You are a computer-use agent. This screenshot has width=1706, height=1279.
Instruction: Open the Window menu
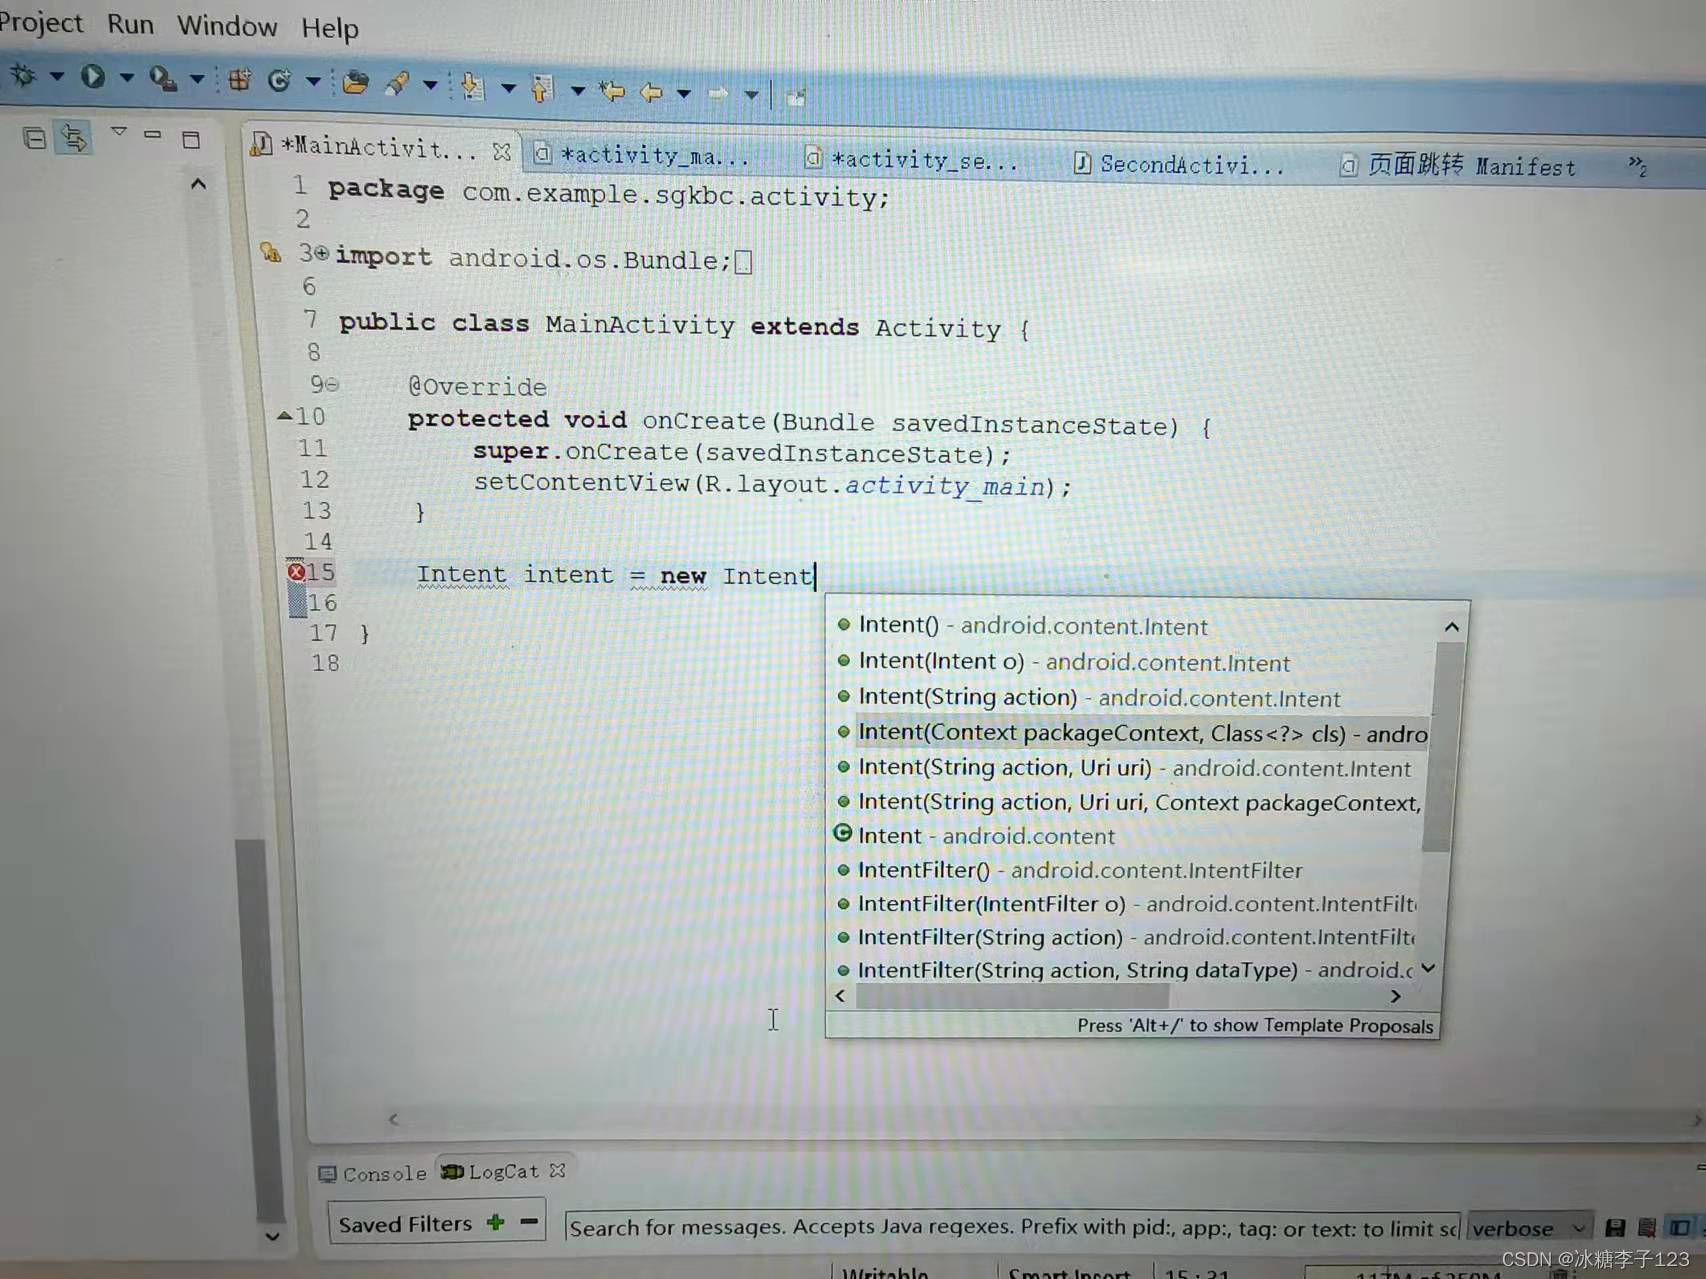(227, 26)
